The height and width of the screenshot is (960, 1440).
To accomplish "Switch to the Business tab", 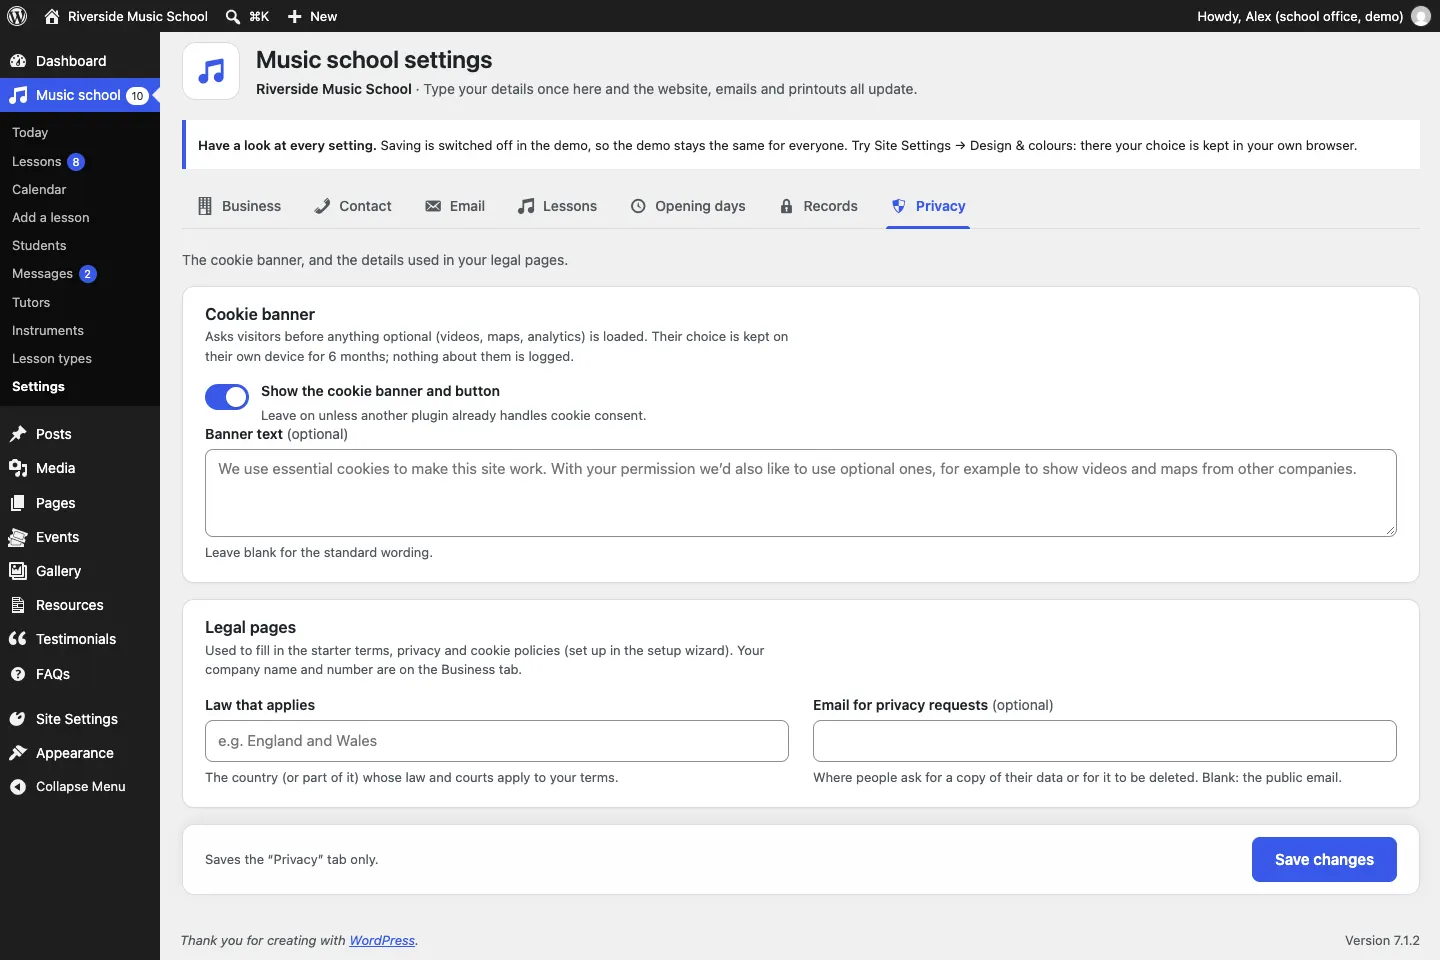I will (239, 206).
